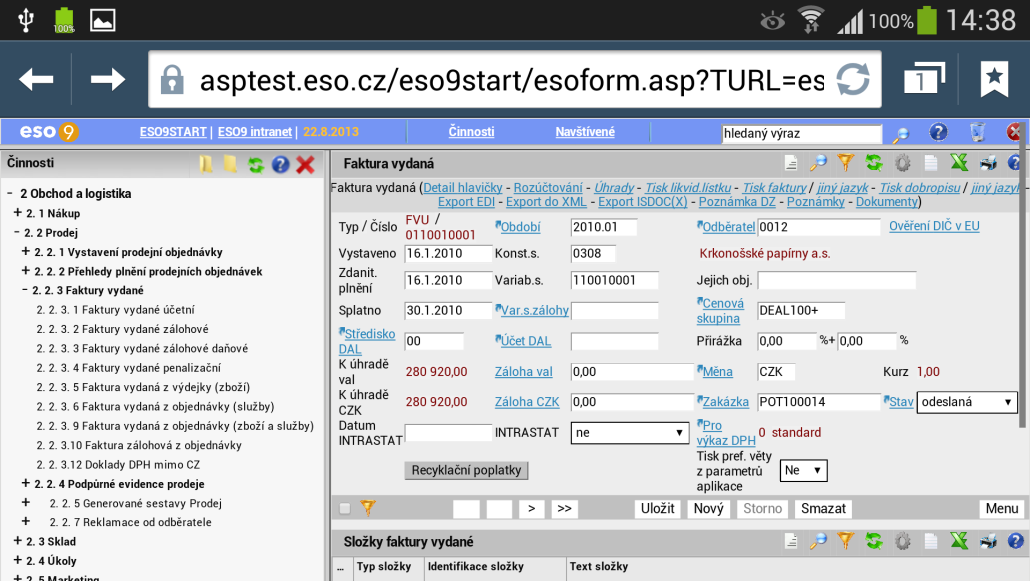Tick the checkbox in form navigation row
The image size is (1030, 581).
(345, 508)
